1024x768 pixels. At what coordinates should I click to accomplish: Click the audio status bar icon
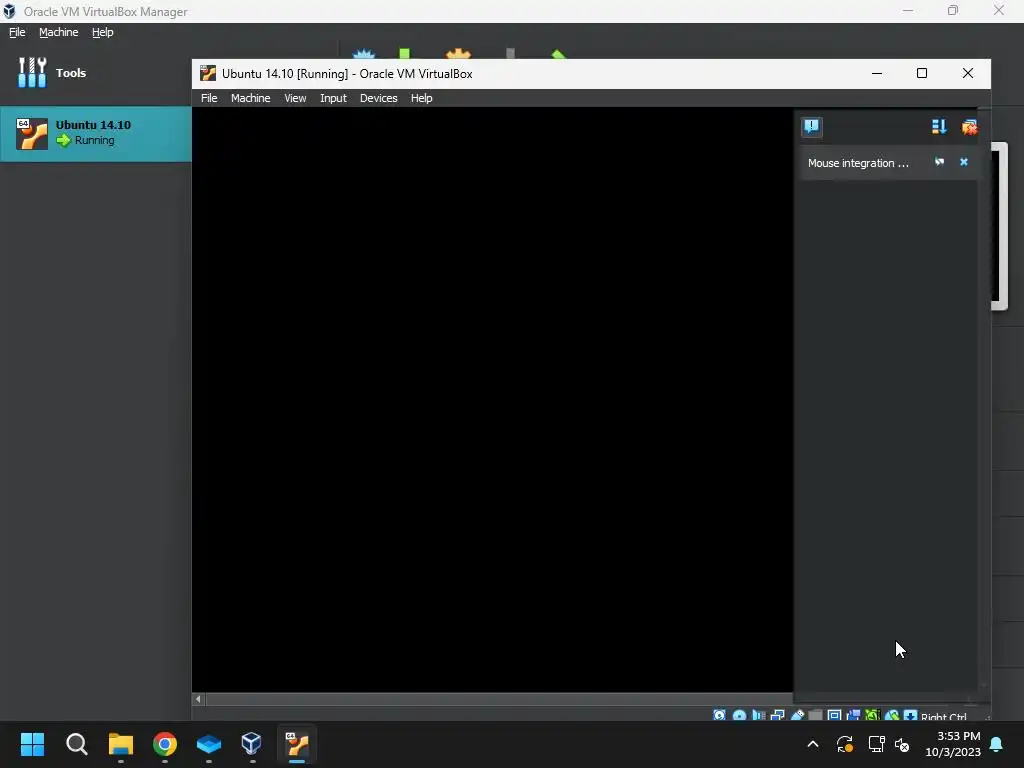click(759, 715)
